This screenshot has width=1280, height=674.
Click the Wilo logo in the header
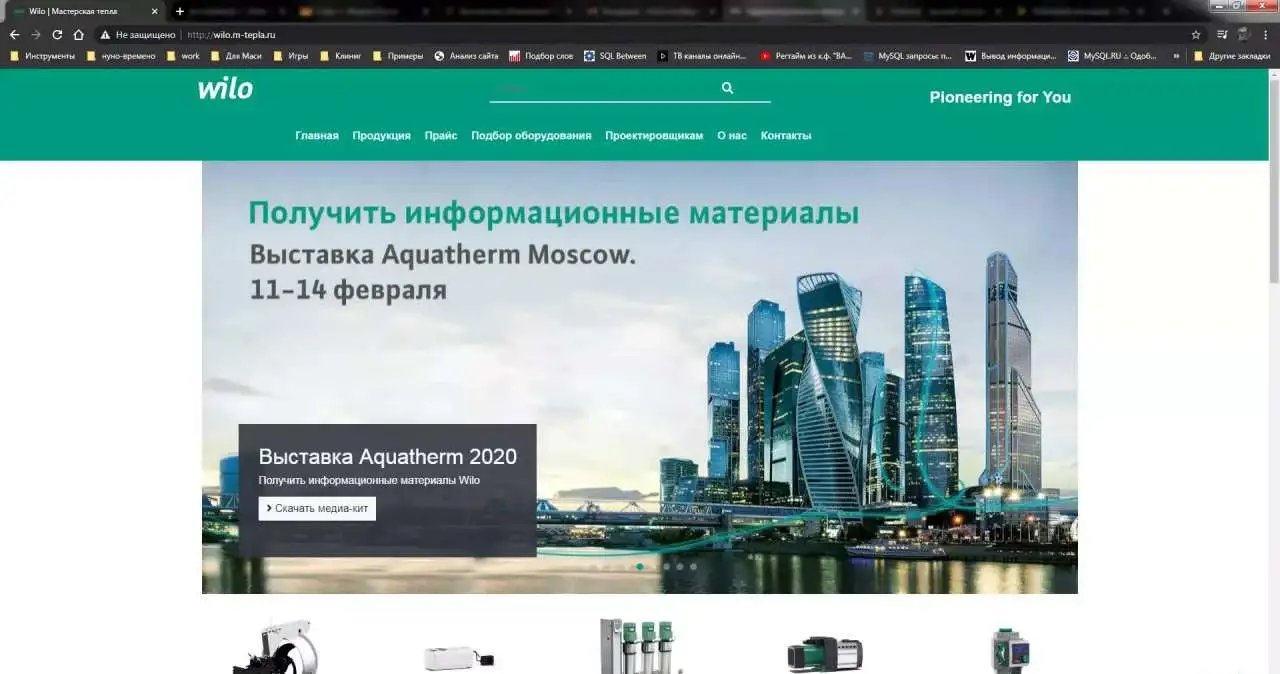[x=225, y=88]
